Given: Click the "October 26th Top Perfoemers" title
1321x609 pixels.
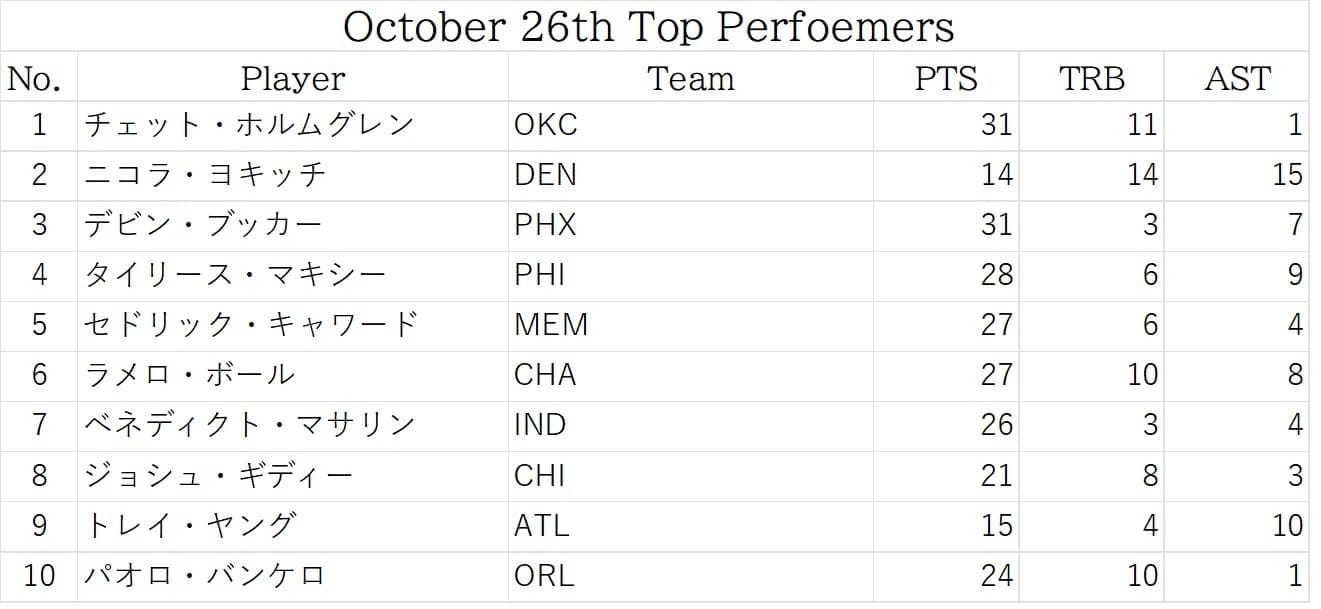Looking at the screenshot, I should pyautogui.click(x=648, y=26).
